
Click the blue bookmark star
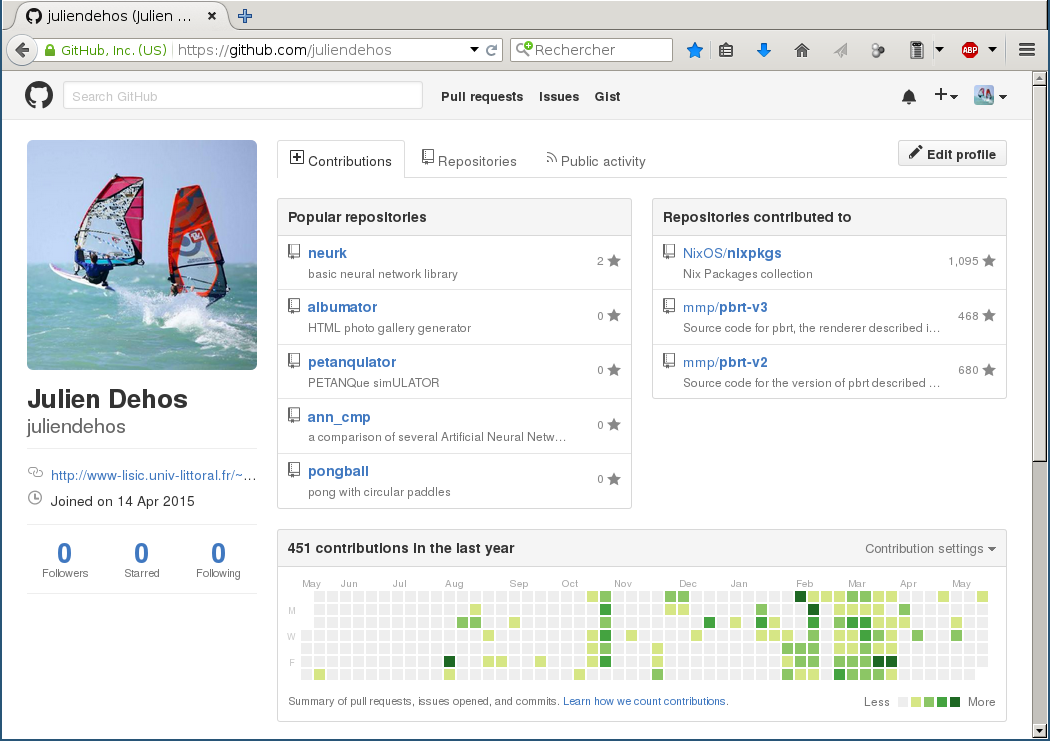[x=695, y=50]
